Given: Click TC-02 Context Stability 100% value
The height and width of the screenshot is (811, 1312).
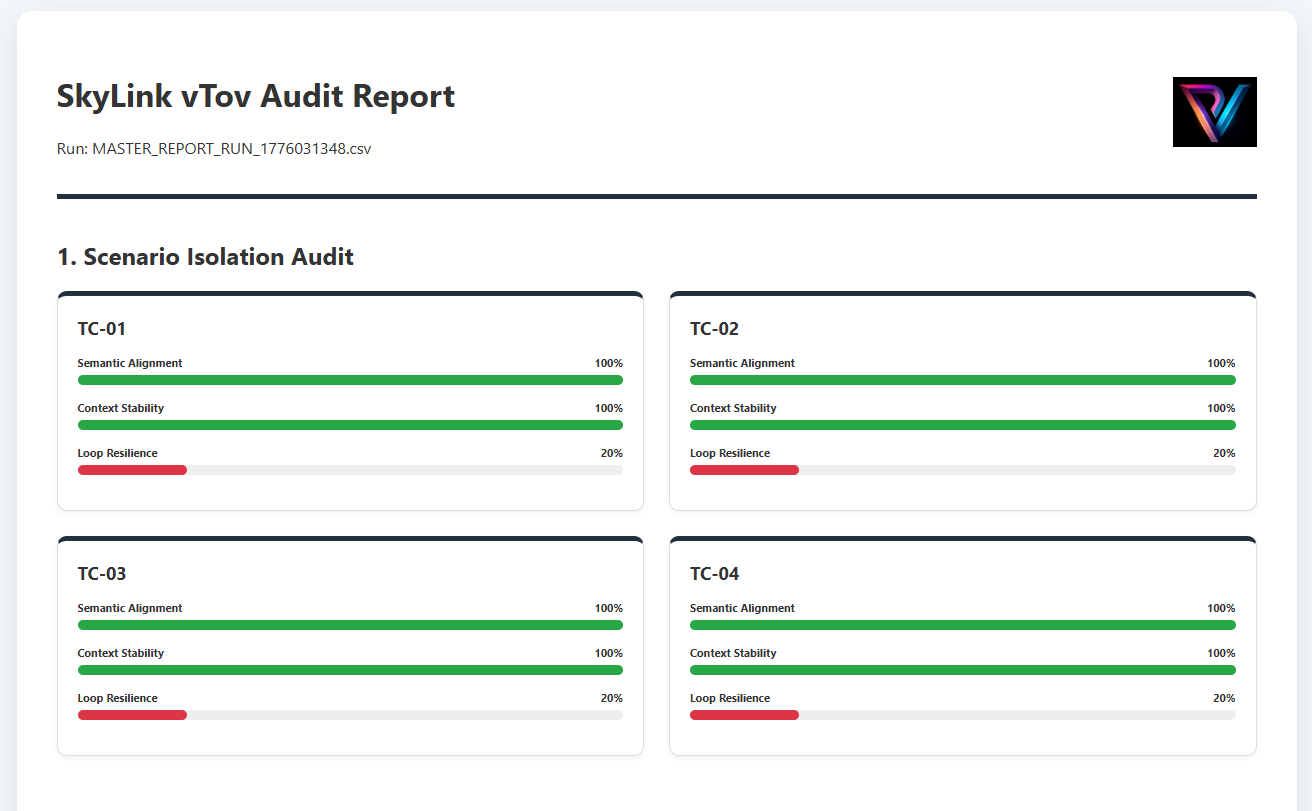Looking at the screenshot, I should tap(1221, 409).
